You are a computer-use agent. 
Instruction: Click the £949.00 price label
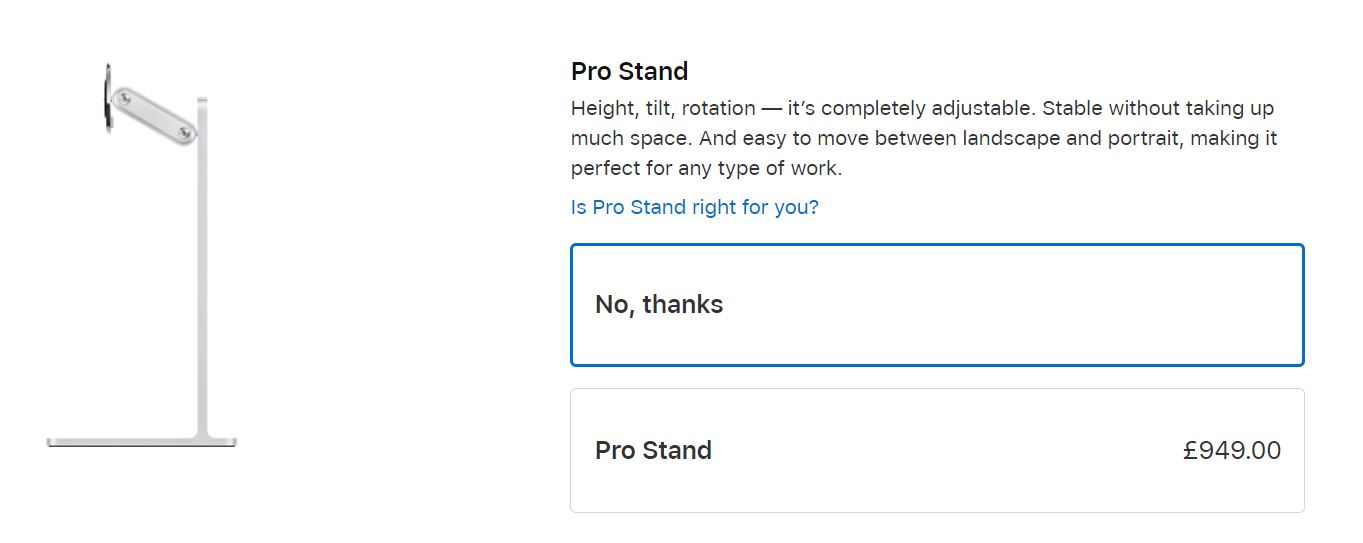1231,450
